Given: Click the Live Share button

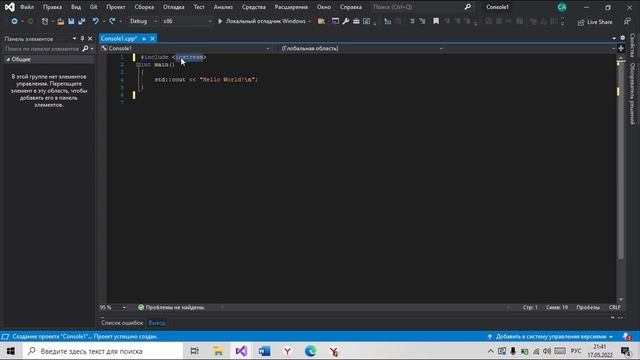Looking at the screenshot, I should pos(595,22).
